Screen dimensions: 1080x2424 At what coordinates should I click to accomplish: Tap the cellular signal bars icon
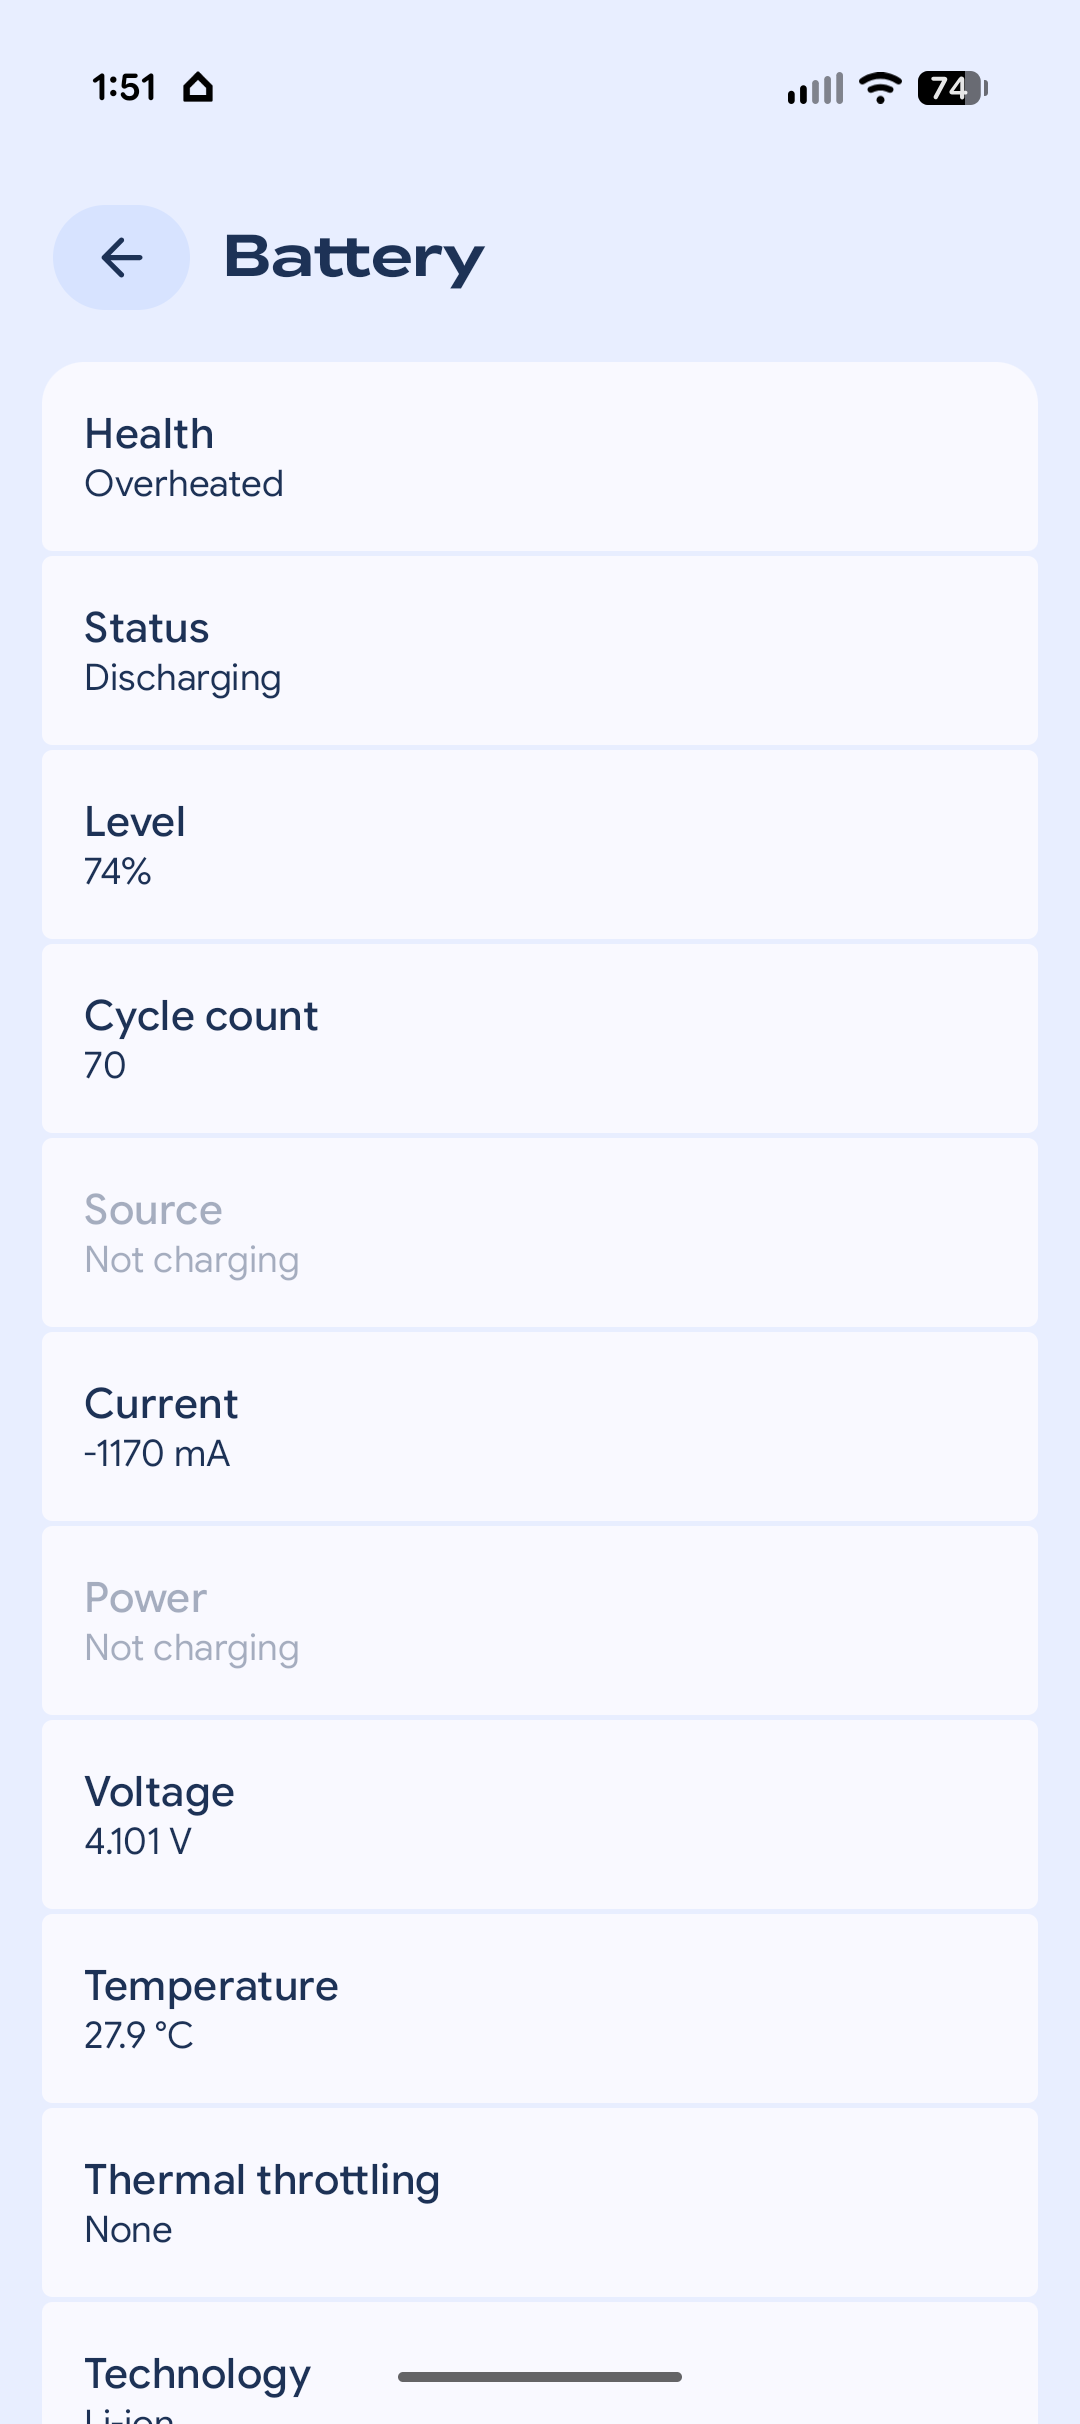click(815, 89)
